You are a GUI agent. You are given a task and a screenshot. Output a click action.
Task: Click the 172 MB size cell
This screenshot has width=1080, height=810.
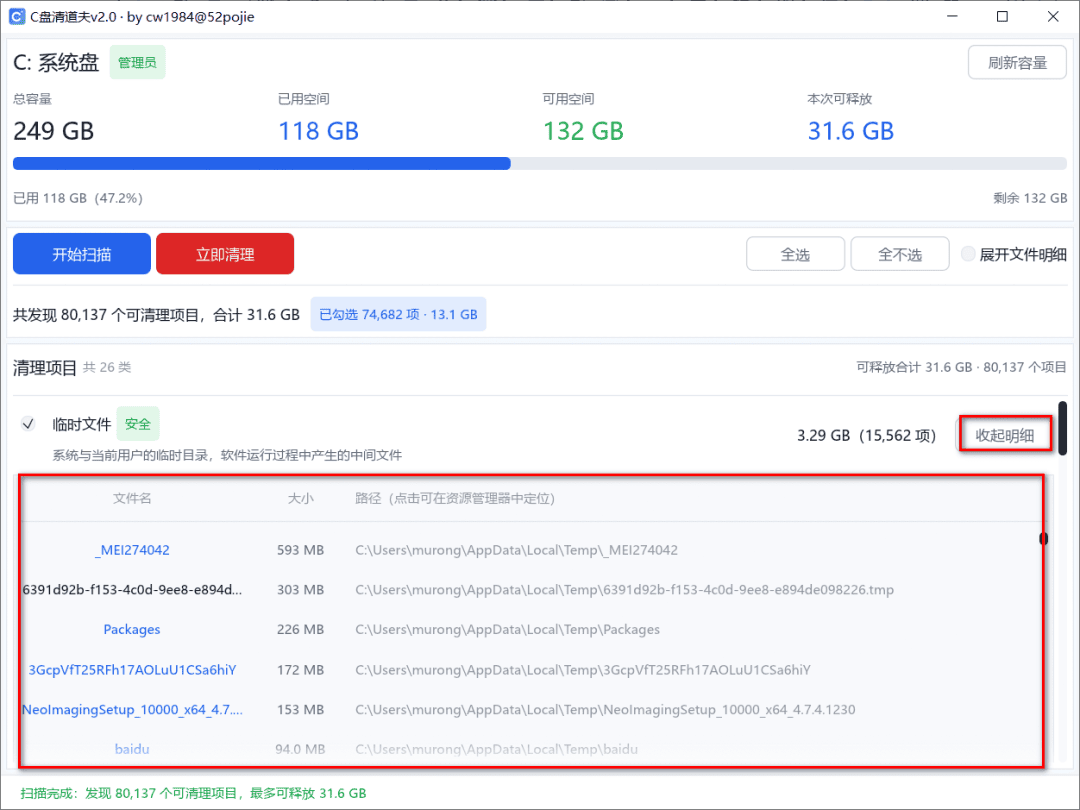(300, 669)
